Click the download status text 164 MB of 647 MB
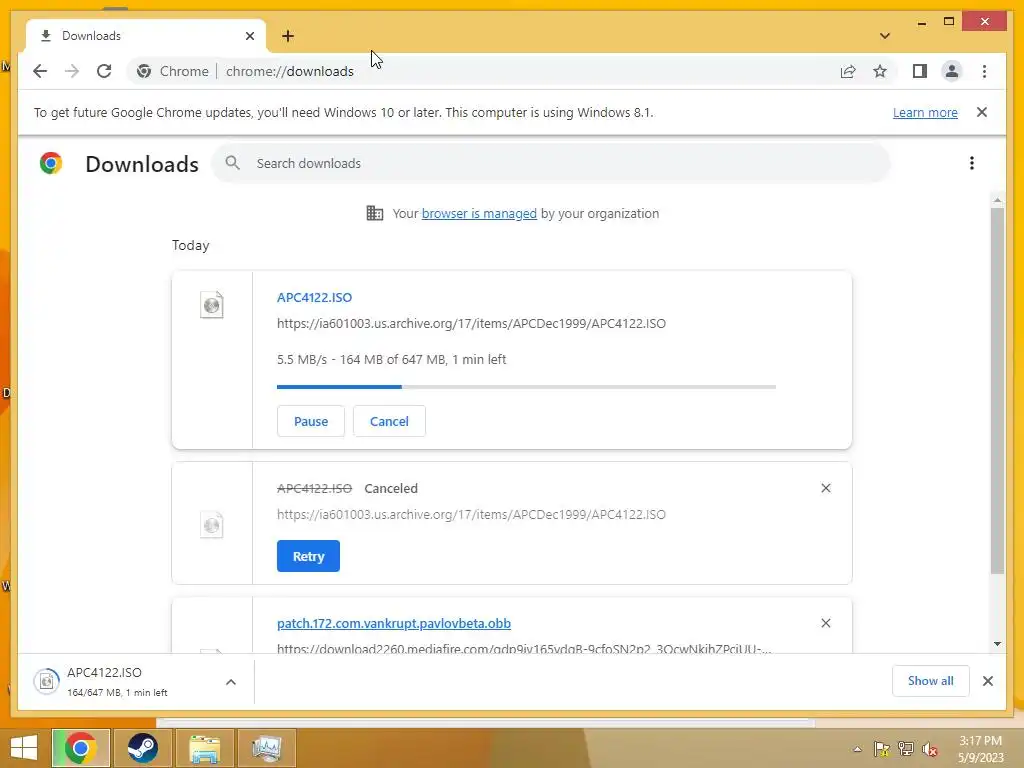The image size is (1024, 768). pos(391,360)
